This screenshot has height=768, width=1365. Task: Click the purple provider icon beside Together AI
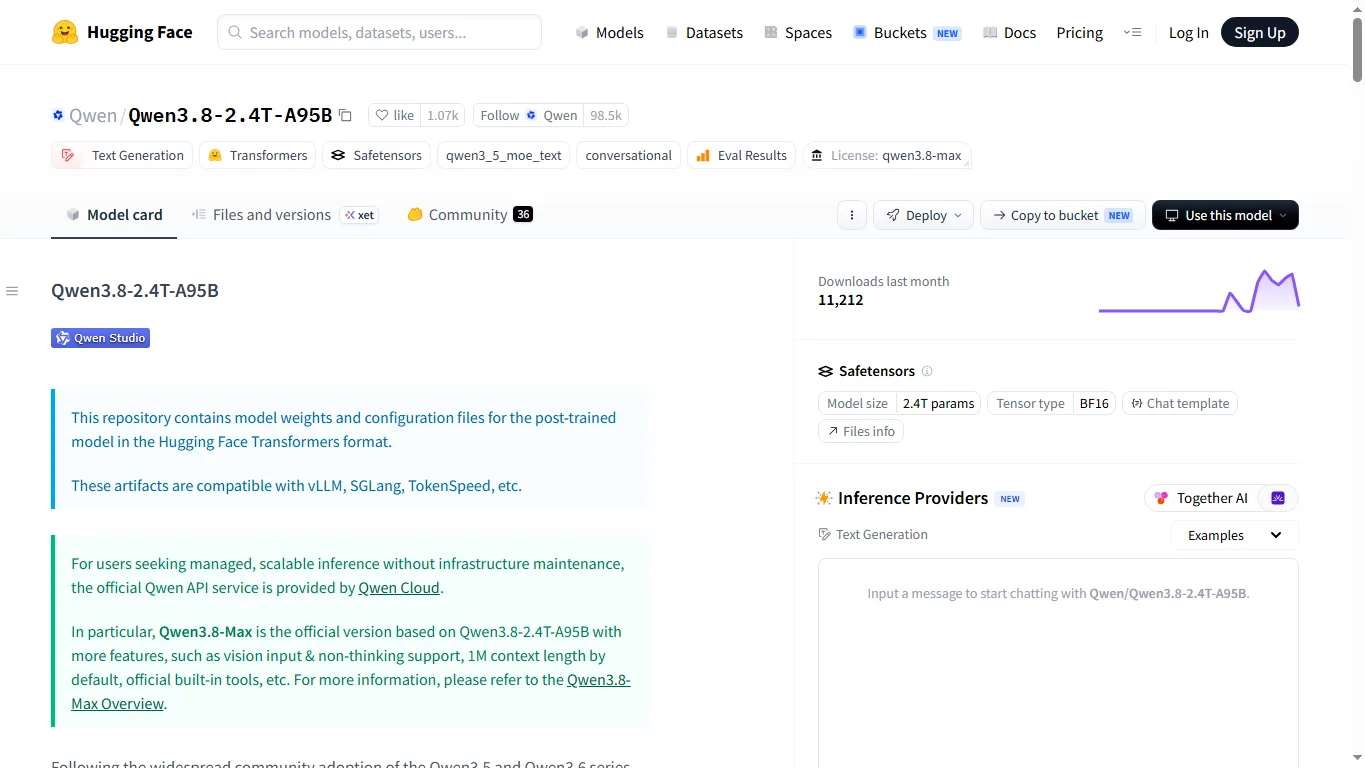1277,498
